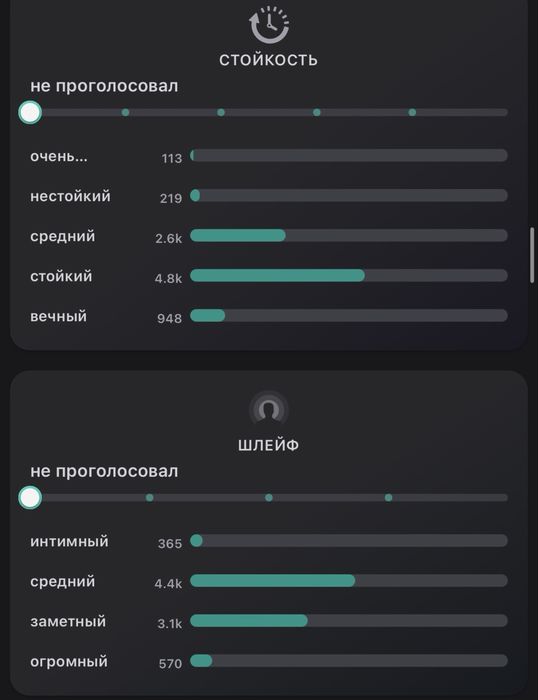The width and height of the screenshot is (538, 700).
Task: Tap the clock longevity icon
Action: (269, 24)
